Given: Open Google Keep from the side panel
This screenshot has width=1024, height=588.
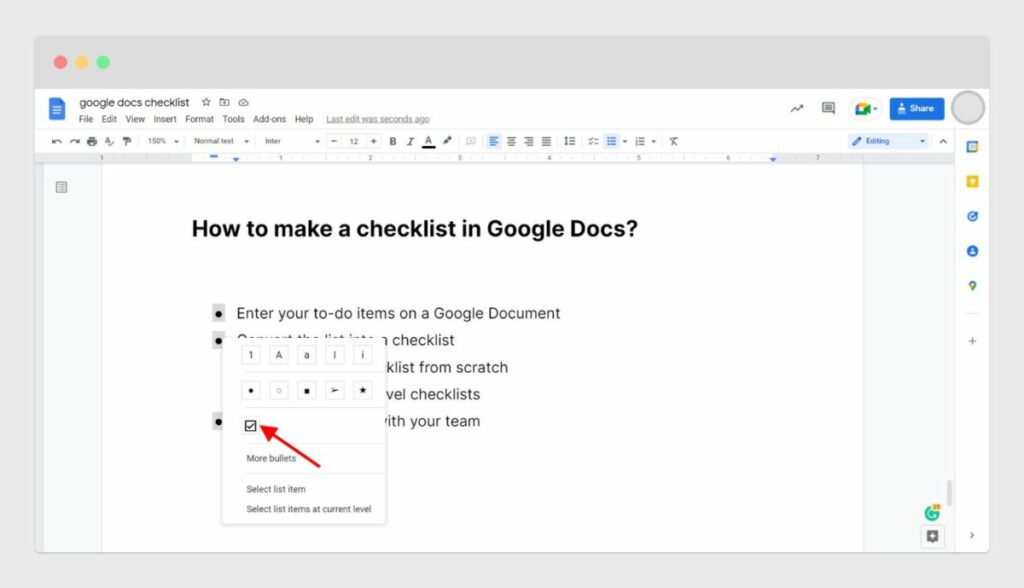Looking at the screenshot, I should 972,181.
